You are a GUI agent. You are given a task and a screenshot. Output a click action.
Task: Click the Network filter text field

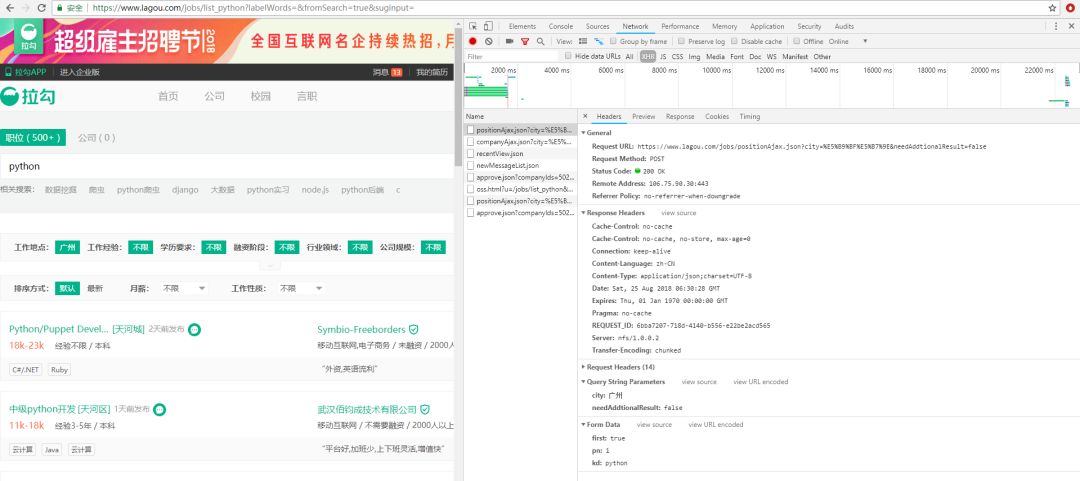point(512,57)
